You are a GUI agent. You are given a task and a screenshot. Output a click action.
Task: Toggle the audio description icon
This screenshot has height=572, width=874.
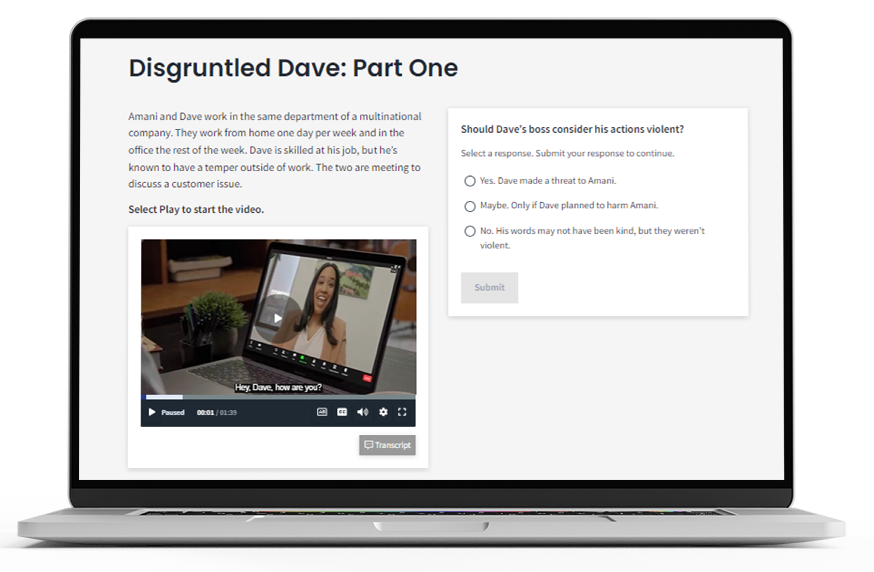click(x=322, y=411)
